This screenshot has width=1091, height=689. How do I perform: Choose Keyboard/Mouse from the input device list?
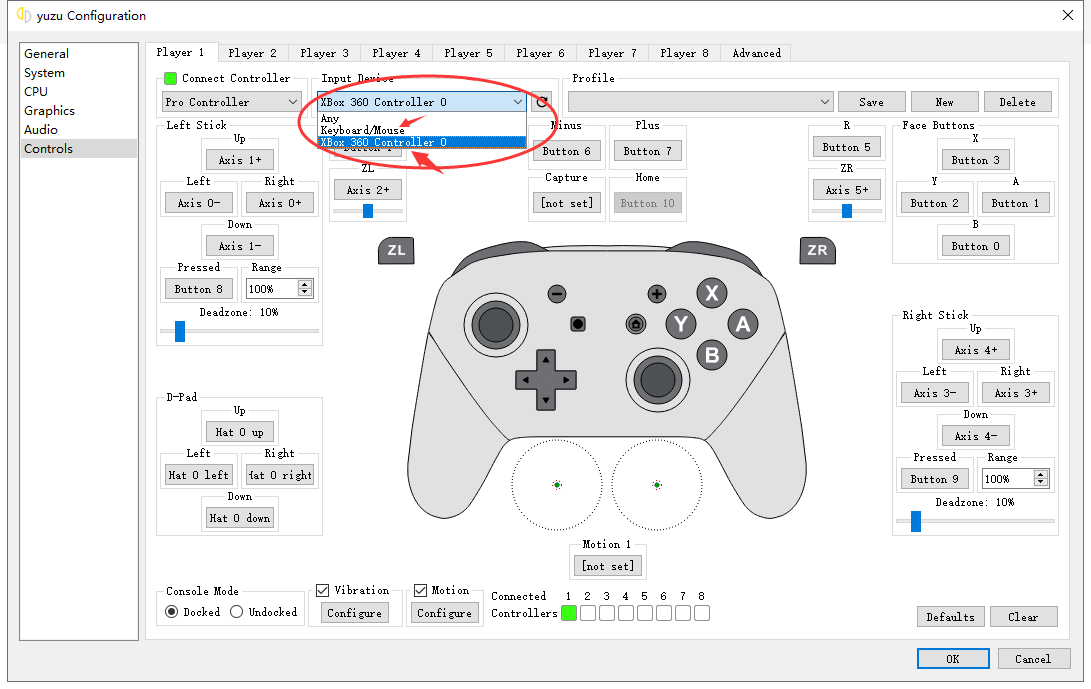coord(362,130)
